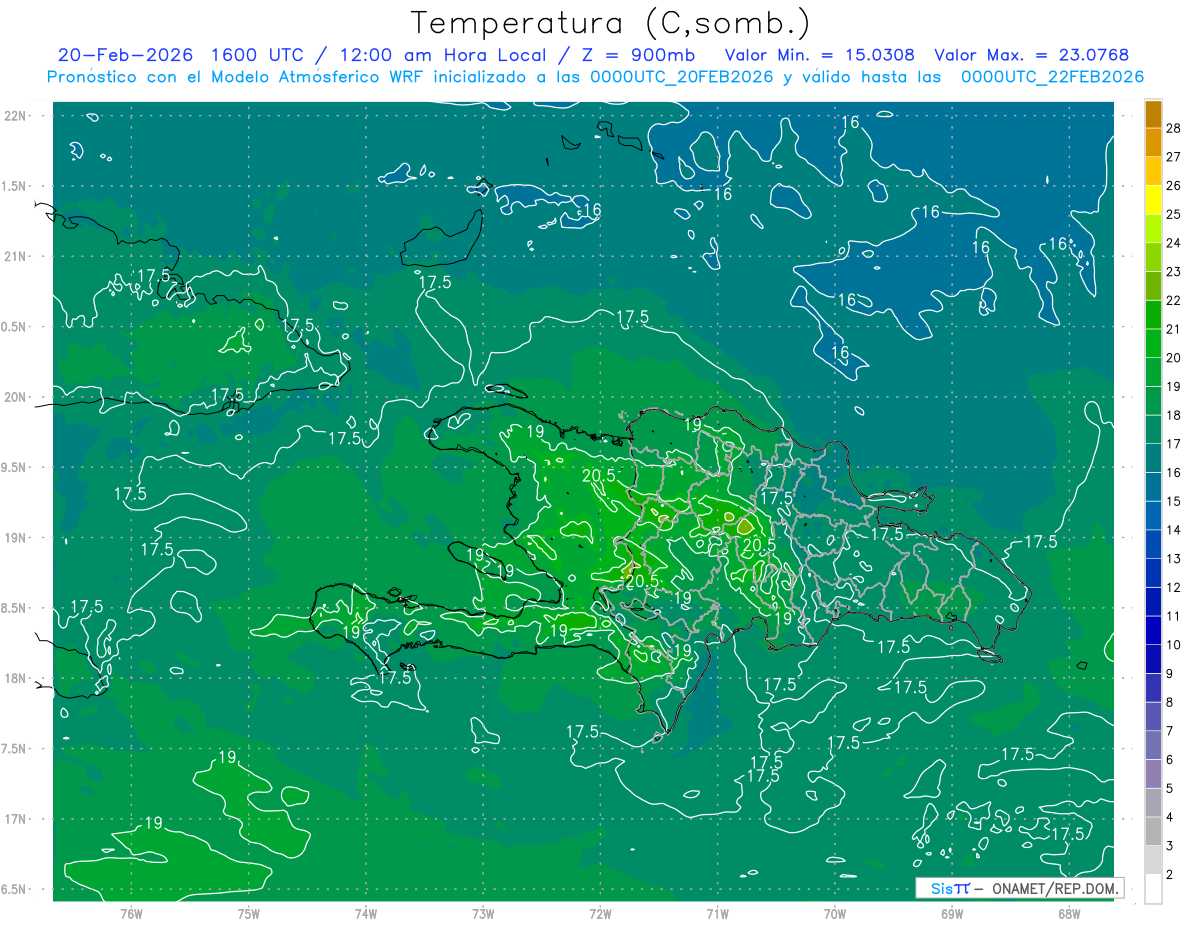
Task: Click the '21N' latitude axis label
Action: 16,256
